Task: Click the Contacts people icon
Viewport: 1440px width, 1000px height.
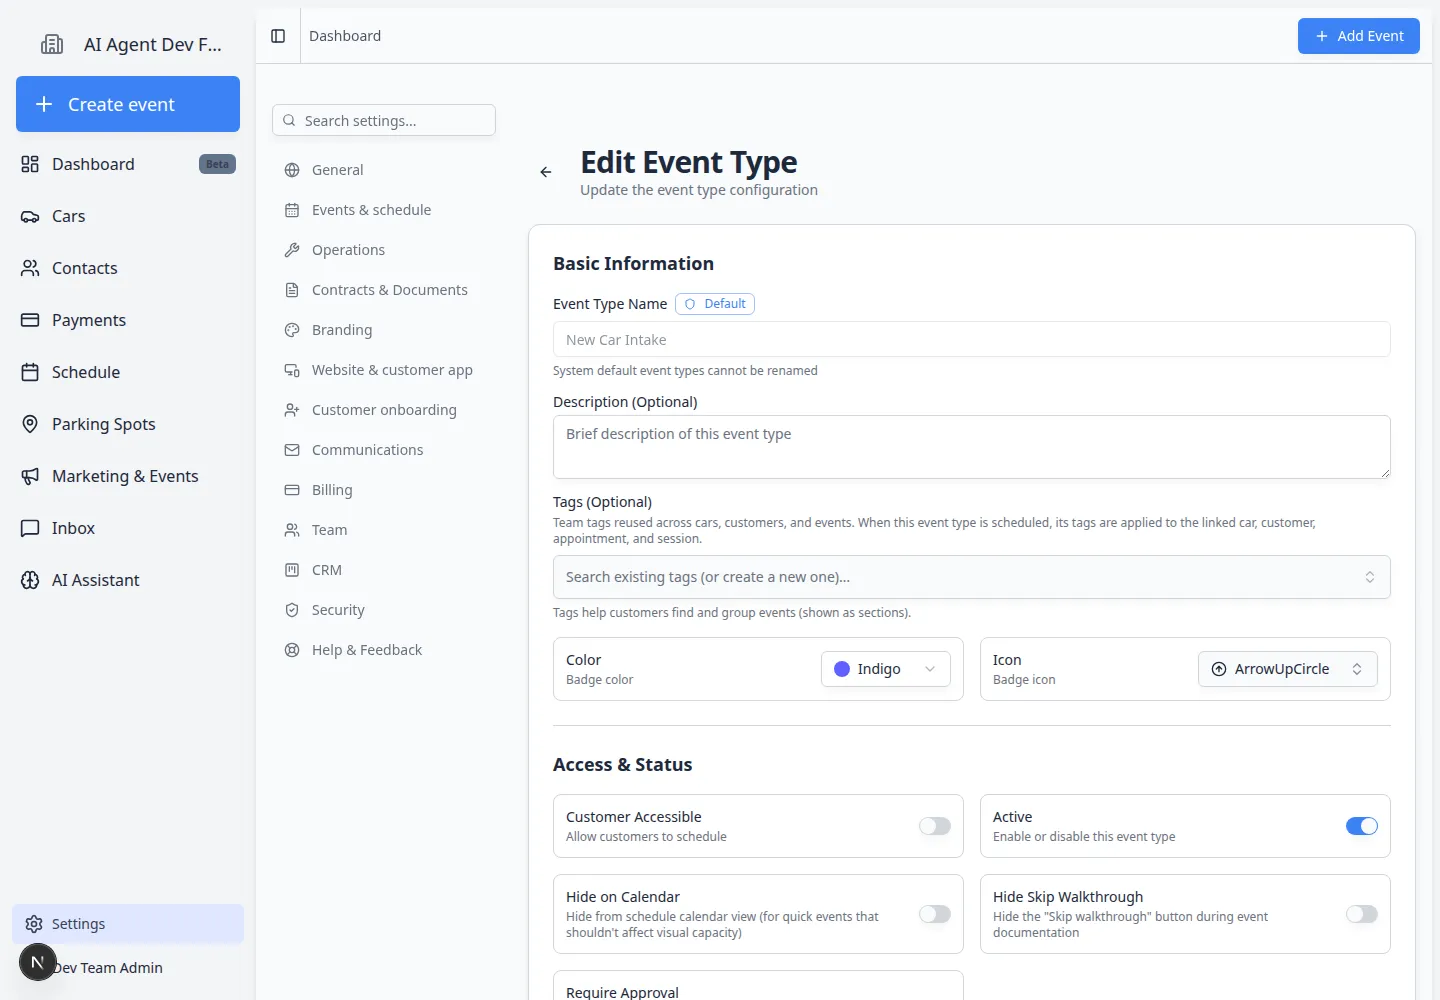Action: 30,268
